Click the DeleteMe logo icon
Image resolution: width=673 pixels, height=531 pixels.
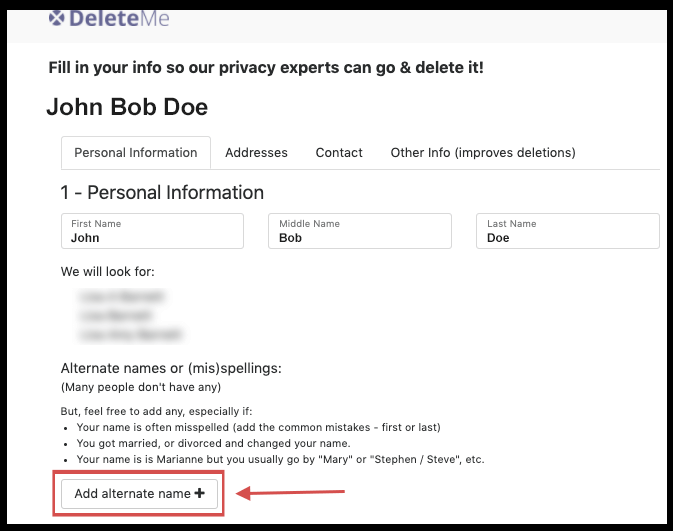click(x=58, y=18)
